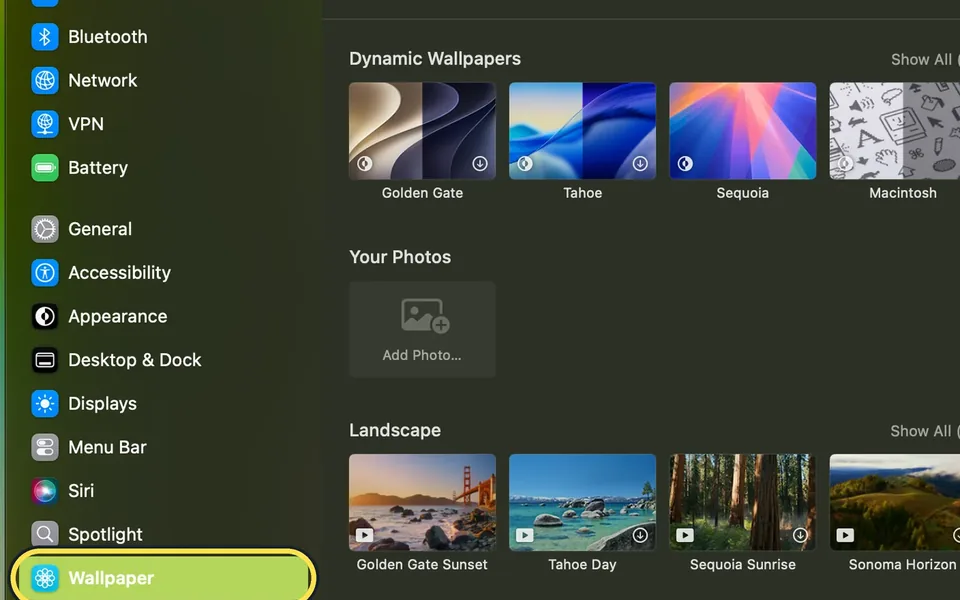960x600 pixels.
Task: Click dynamic mode icon on Sequoia
Action: (685, 163)
